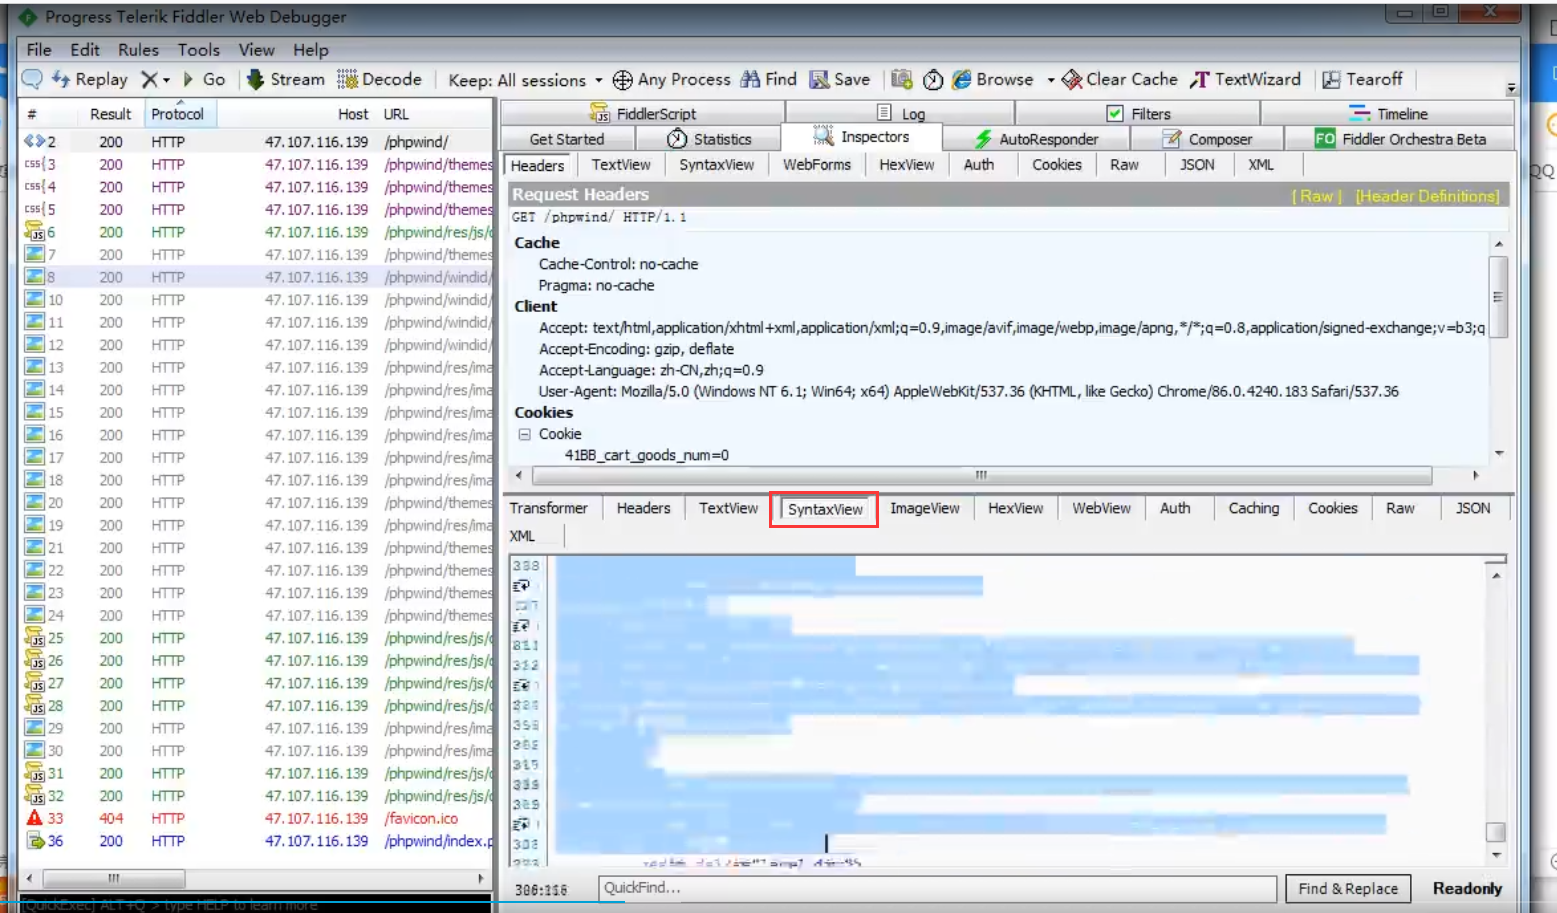This screenshot has width=1557, height=913.
Task: Click the timer stopwatch toolbar icon
Action: coord(933,80)
